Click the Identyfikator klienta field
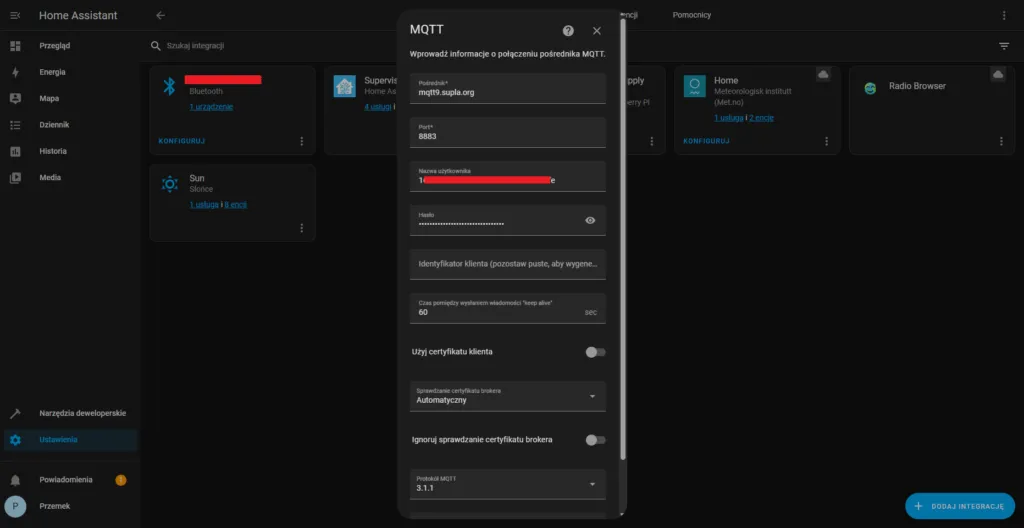Viewport: 1024px width, 528px height. click(x=508, y=265)
